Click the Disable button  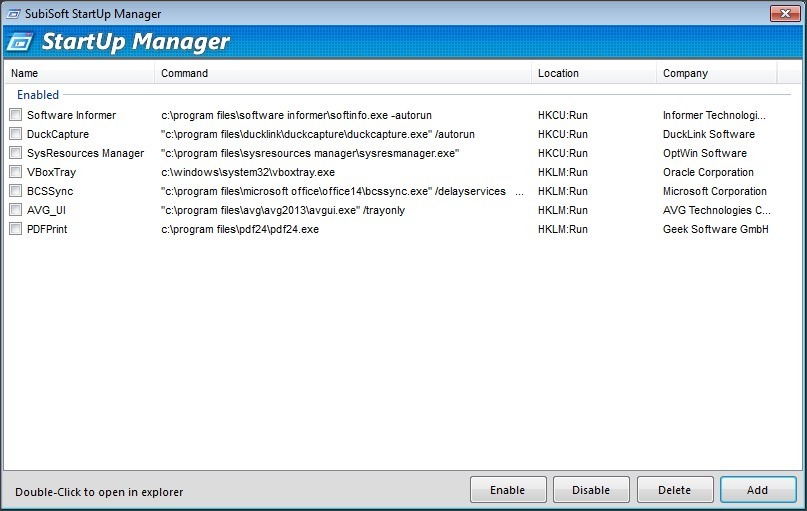(591, 490)
